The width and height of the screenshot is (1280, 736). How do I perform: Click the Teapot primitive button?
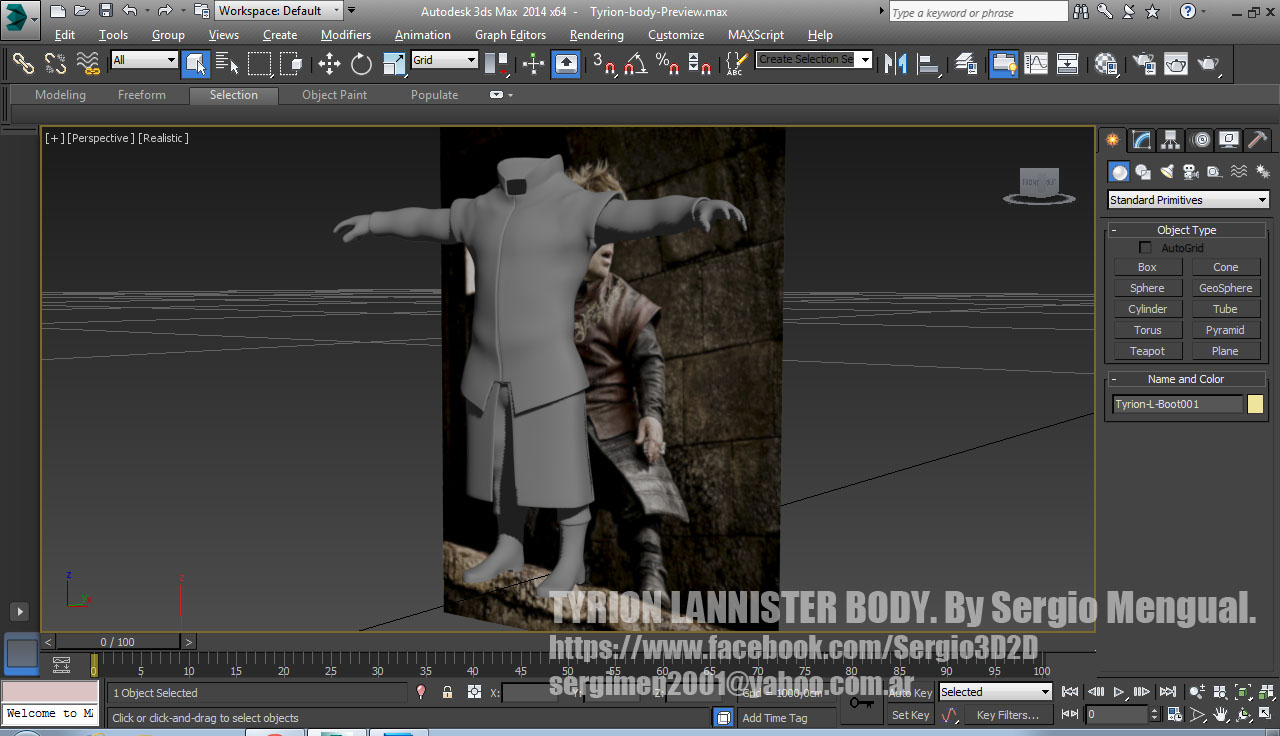point(1147,351)
